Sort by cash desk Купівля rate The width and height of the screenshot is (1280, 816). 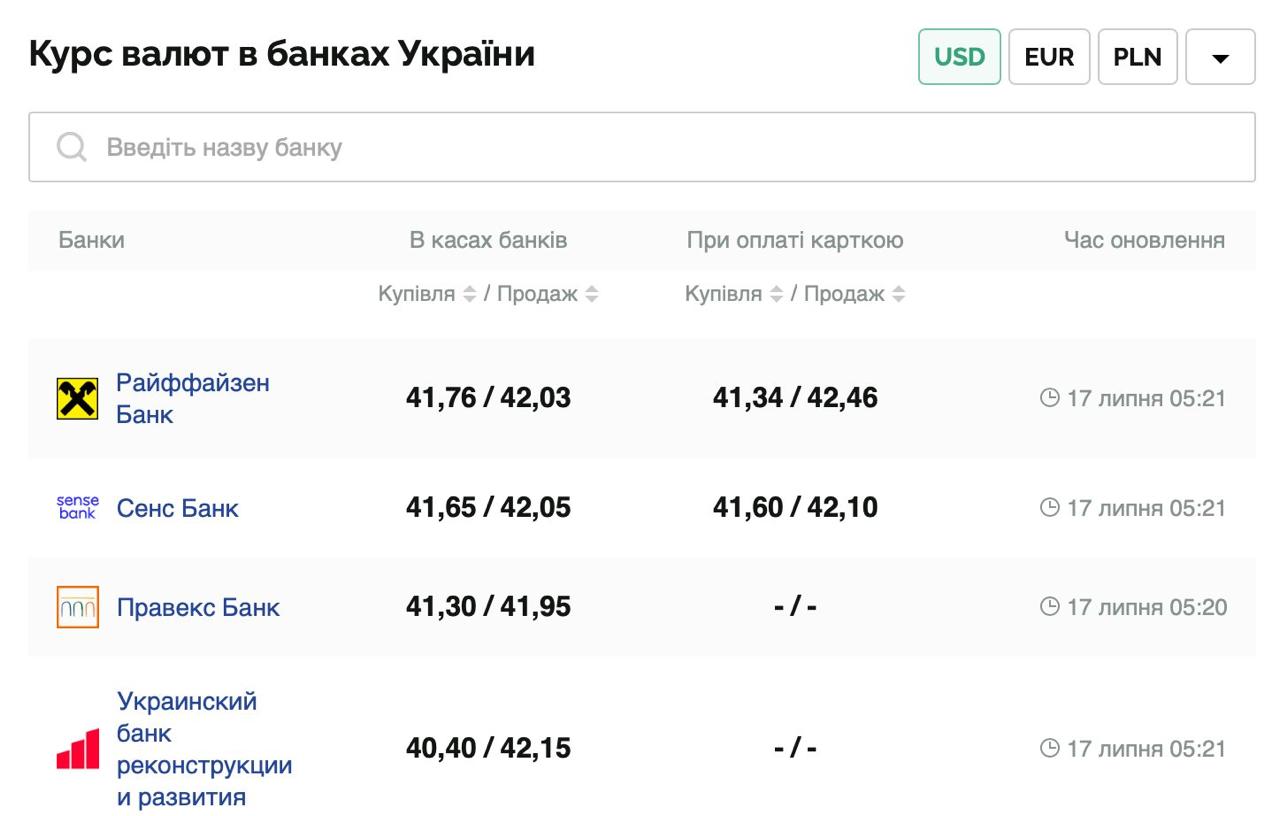[470, 295]
